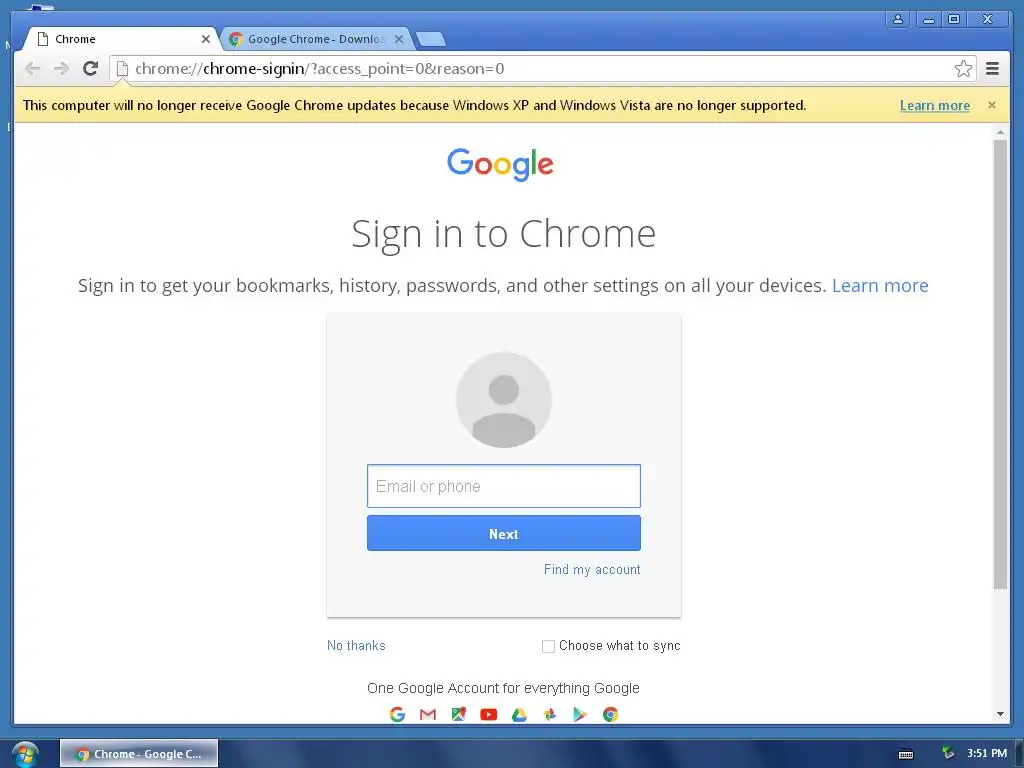Open the Find my account link

pos(592,569)
